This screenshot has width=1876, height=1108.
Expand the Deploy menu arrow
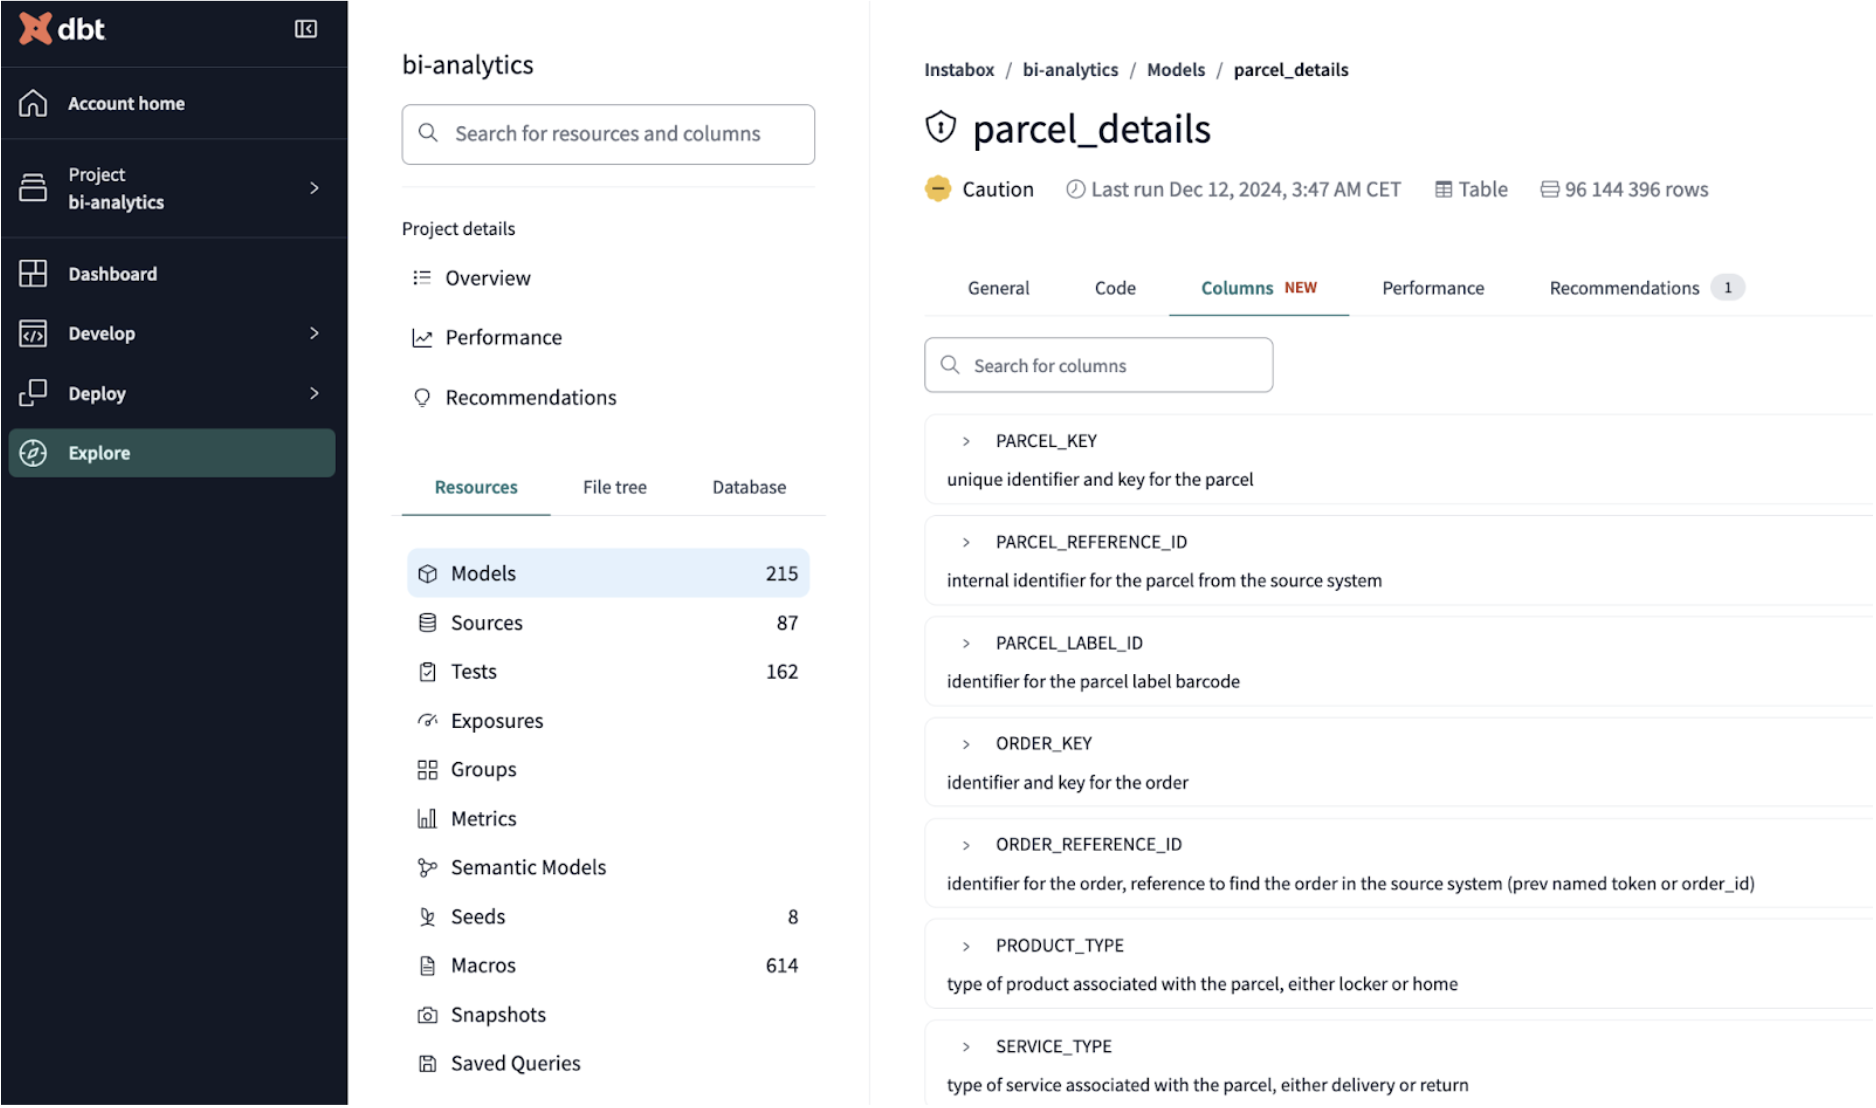point(314,393)
